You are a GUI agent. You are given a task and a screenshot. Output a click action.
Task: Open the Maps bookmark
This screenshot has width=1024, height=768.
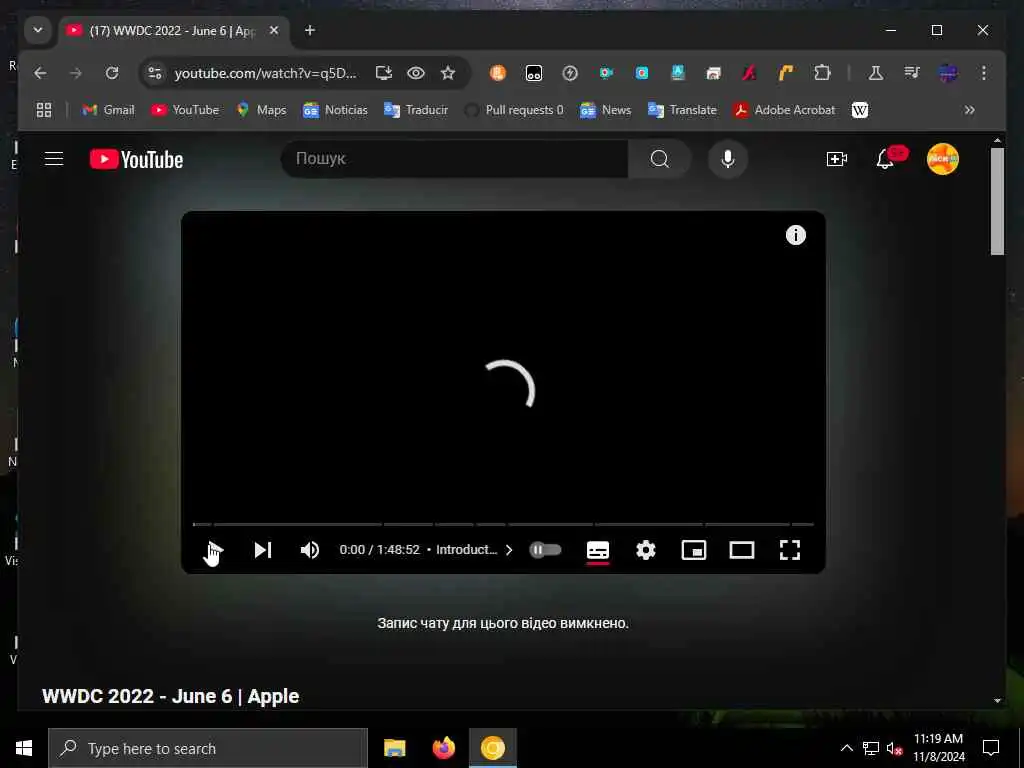coord(261,110)
